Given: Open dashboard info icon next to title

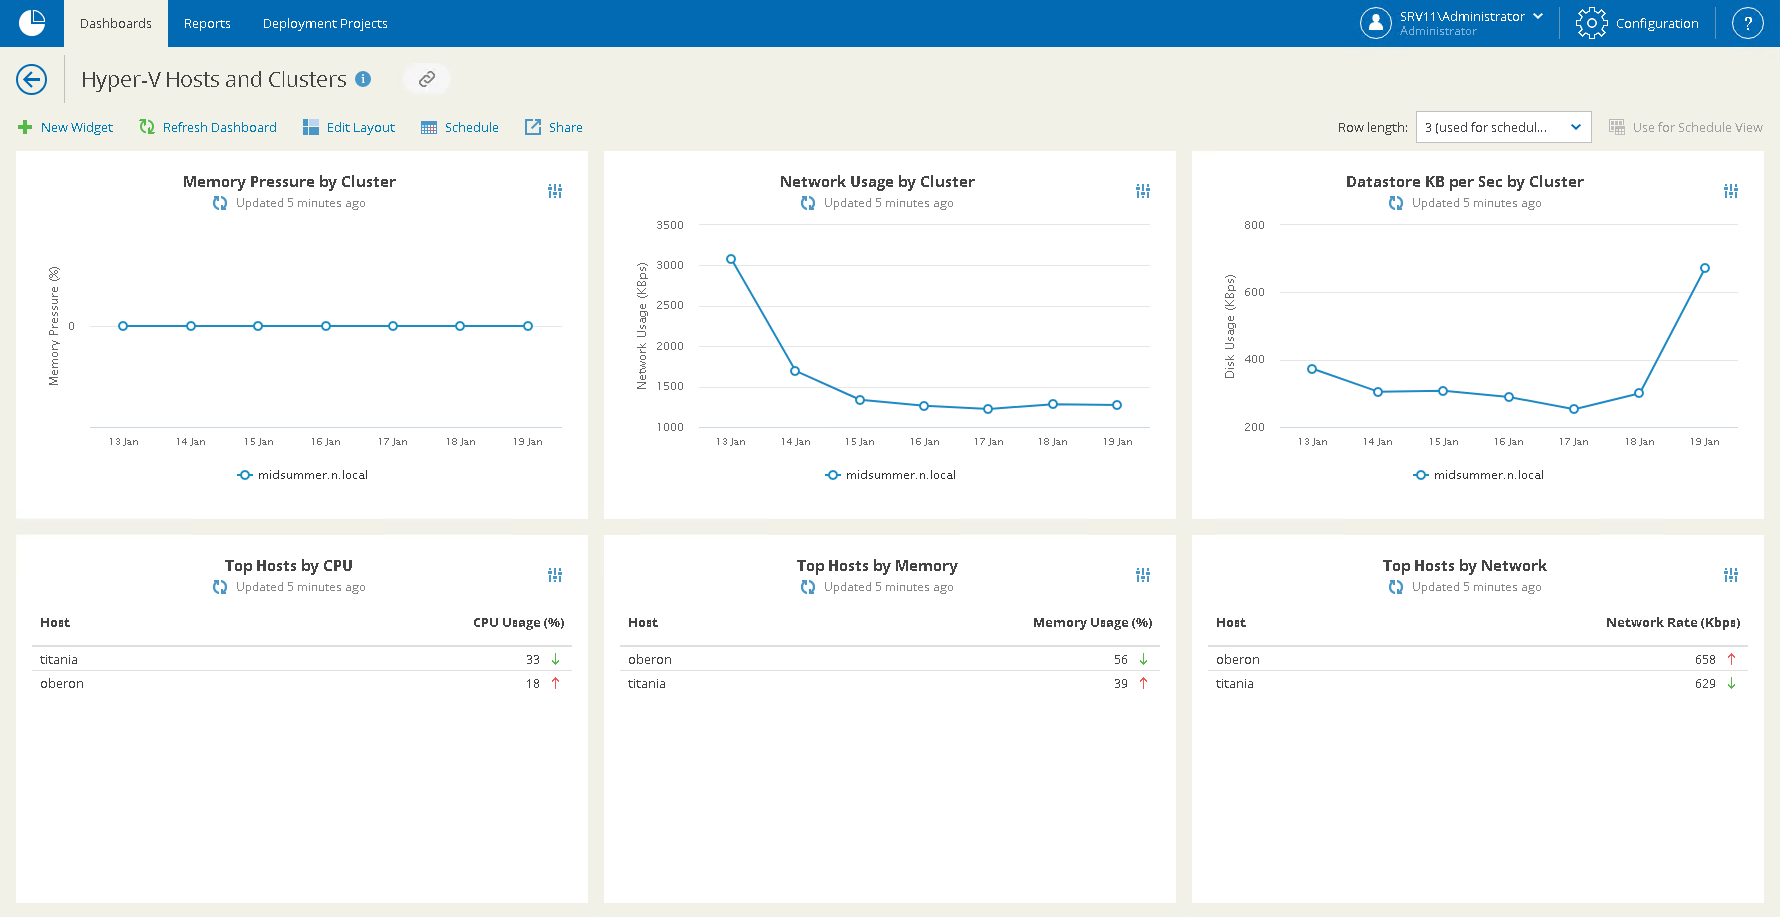Looking at the screenshot, I should point(363,79).
